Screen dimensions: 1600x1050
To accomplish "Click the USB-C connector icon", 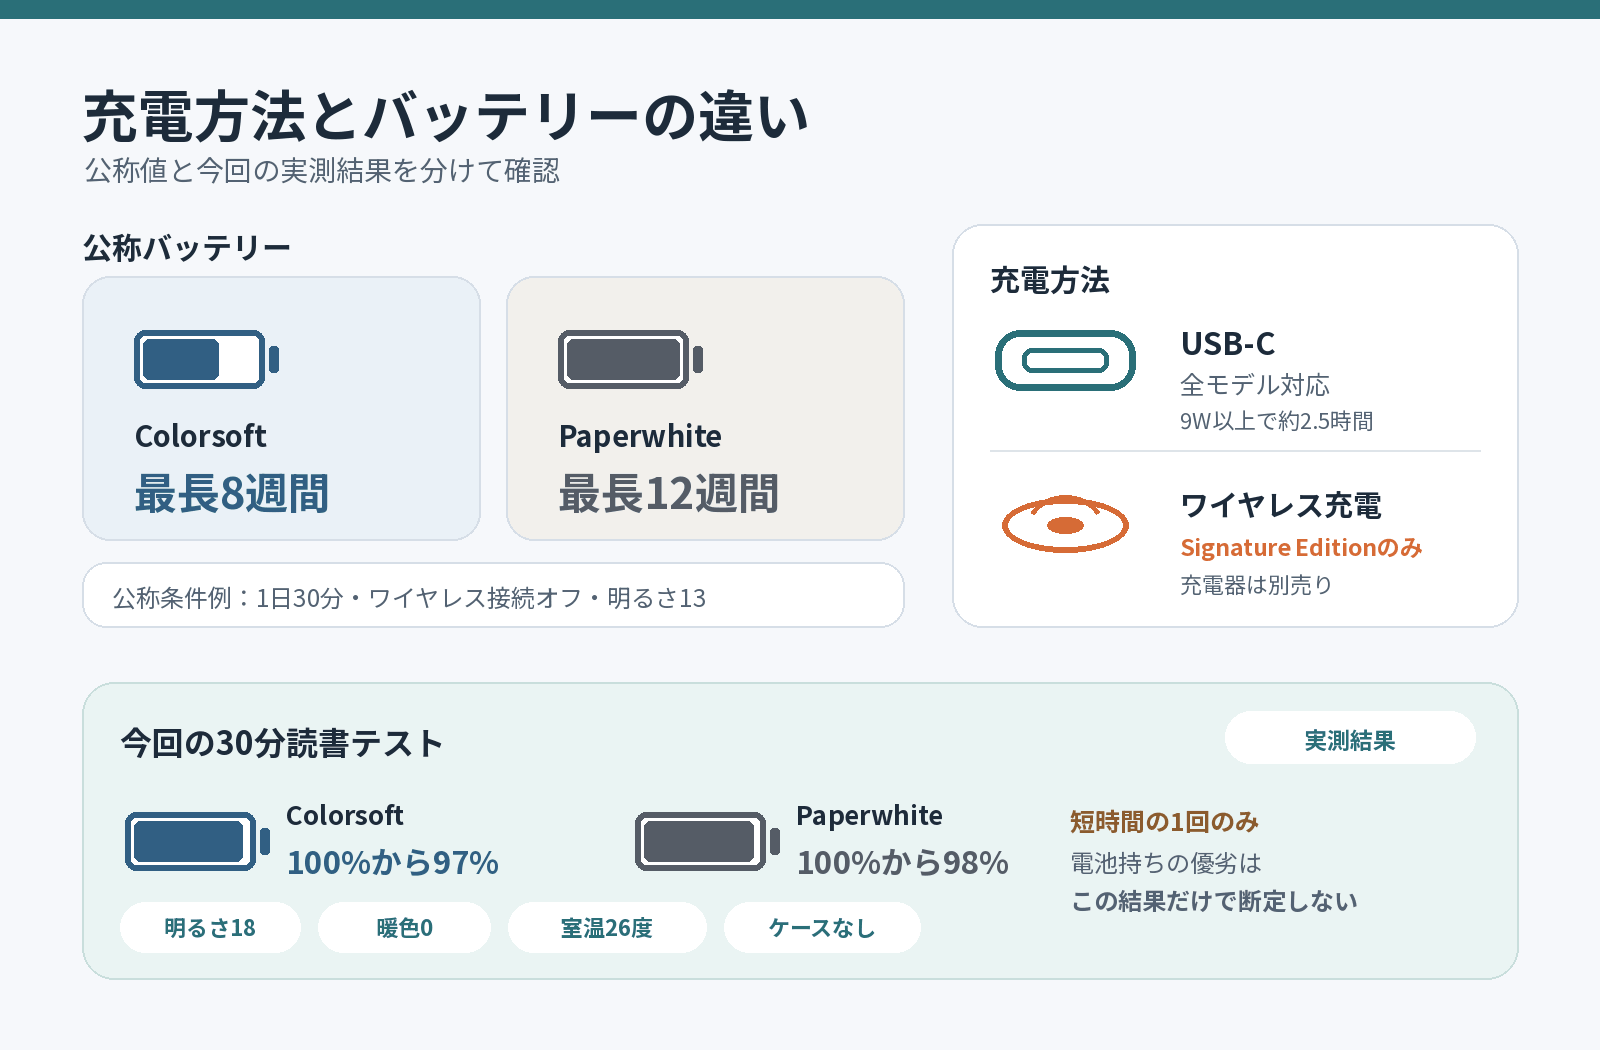I will point(1065,360).
